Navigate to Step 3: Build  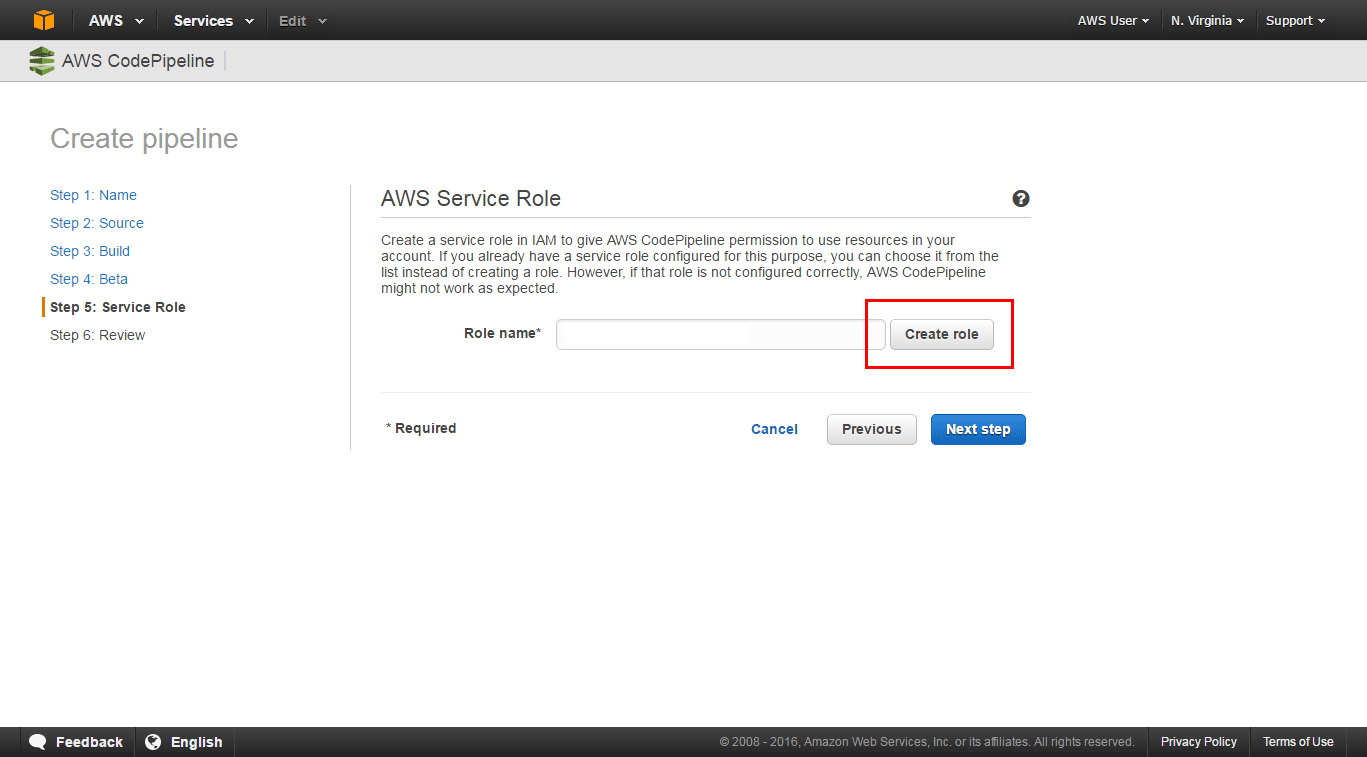click(x=90, y=251)
